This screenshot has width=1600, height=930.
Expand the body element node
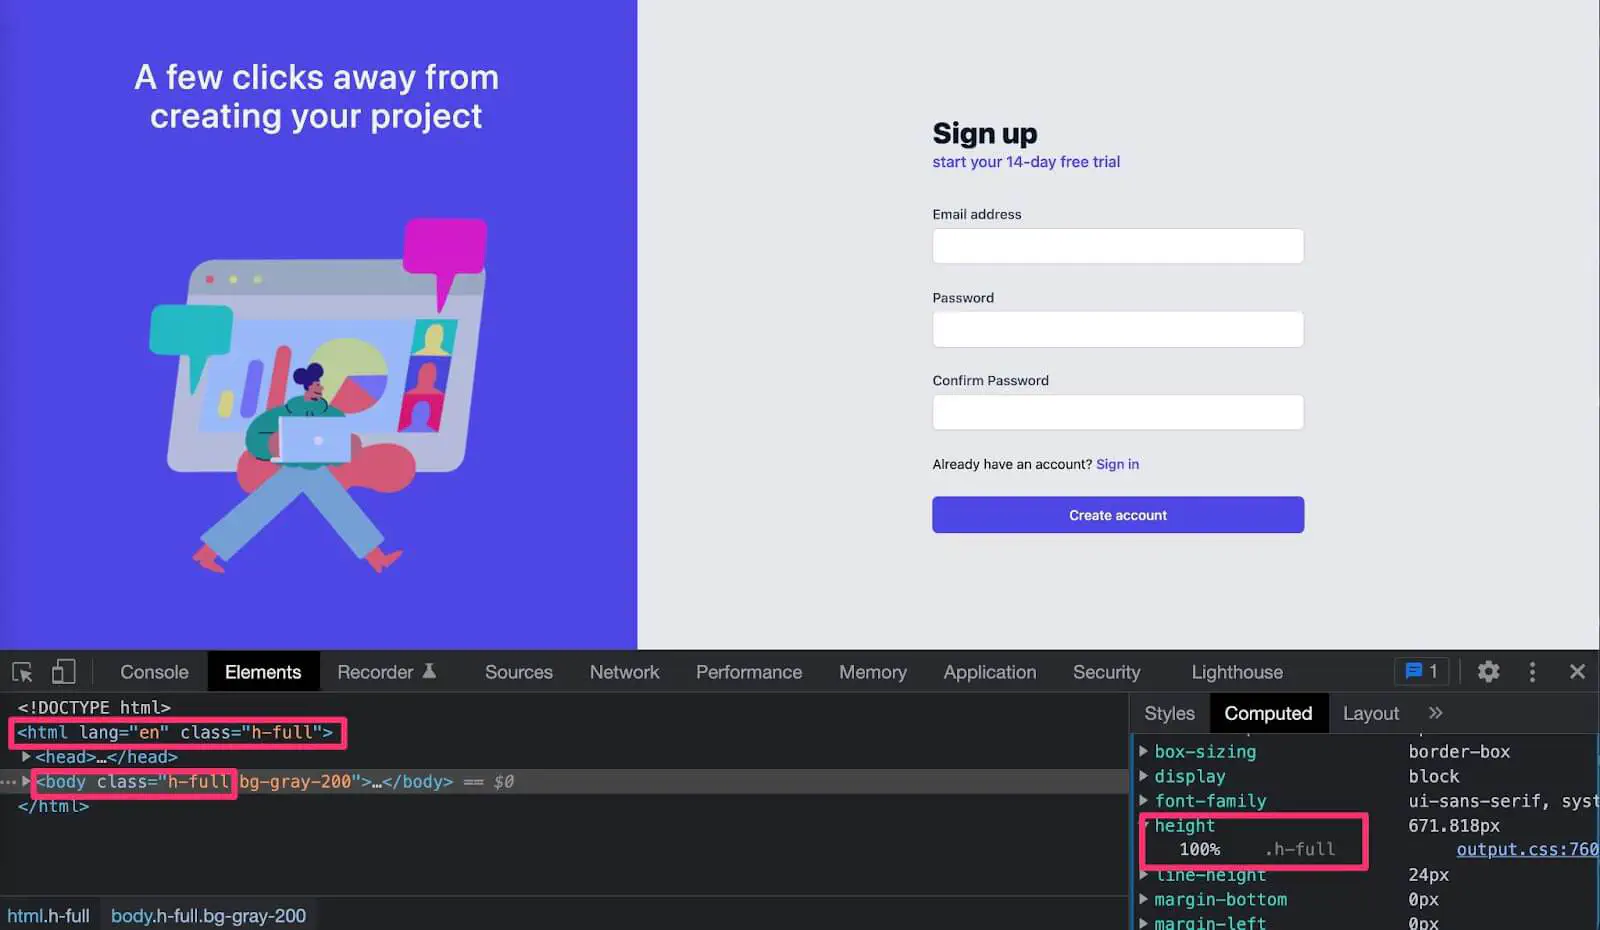pos(26,781)
